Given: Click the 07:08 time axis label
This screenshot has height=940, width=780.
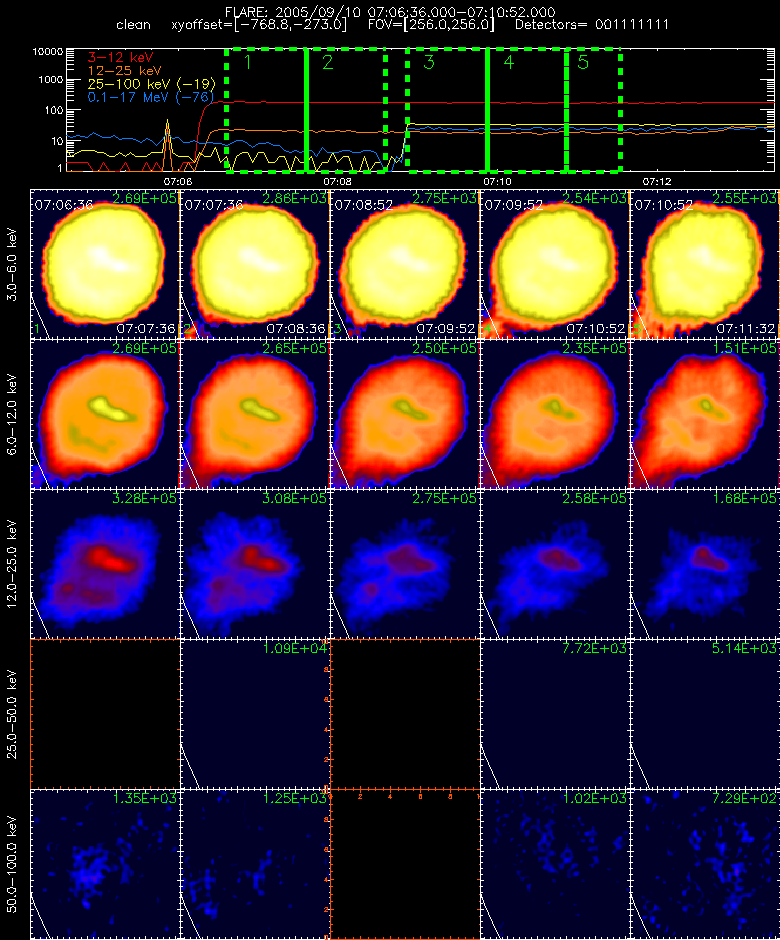Looking at the screenshot, I should (x=337, y=181).
